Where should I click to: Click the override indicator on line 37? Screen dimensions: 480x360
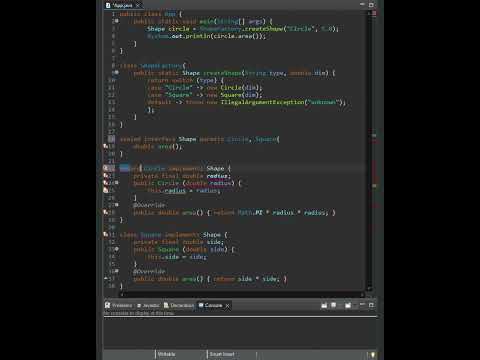click(106, 278)
